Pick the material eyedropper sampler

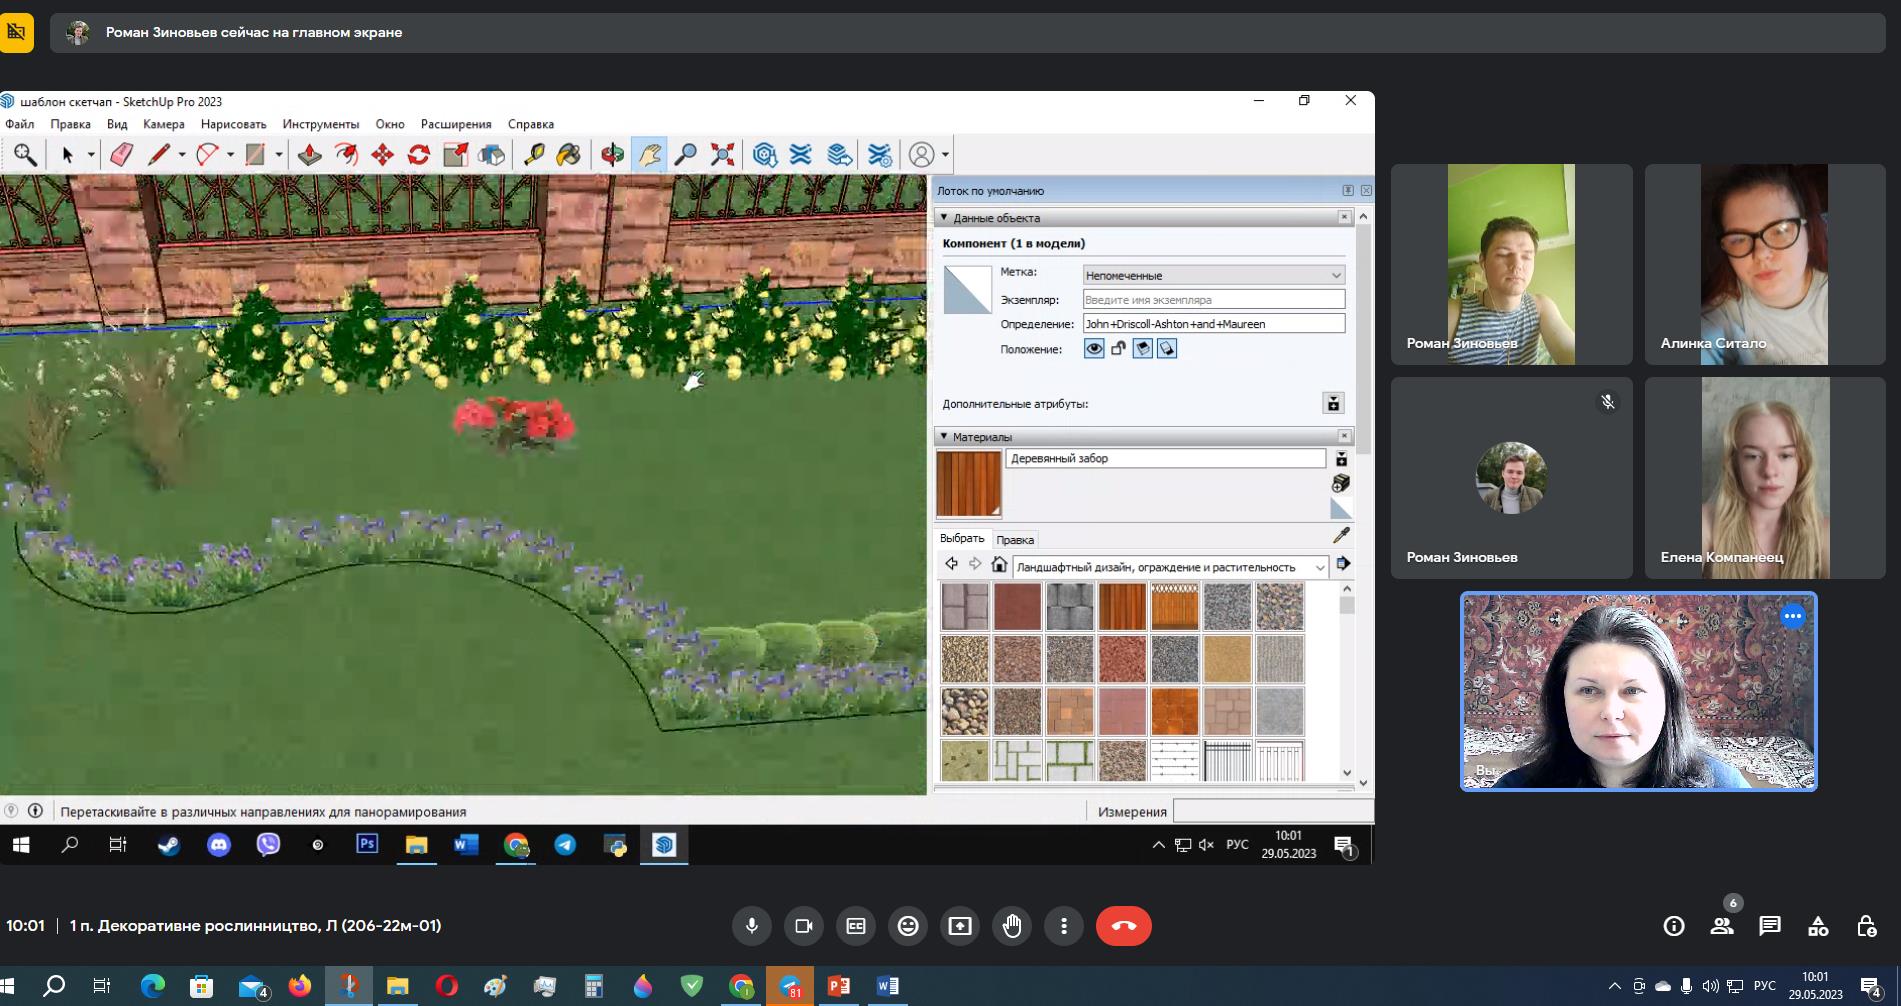pyautogui.click(x=1341, y=536)
